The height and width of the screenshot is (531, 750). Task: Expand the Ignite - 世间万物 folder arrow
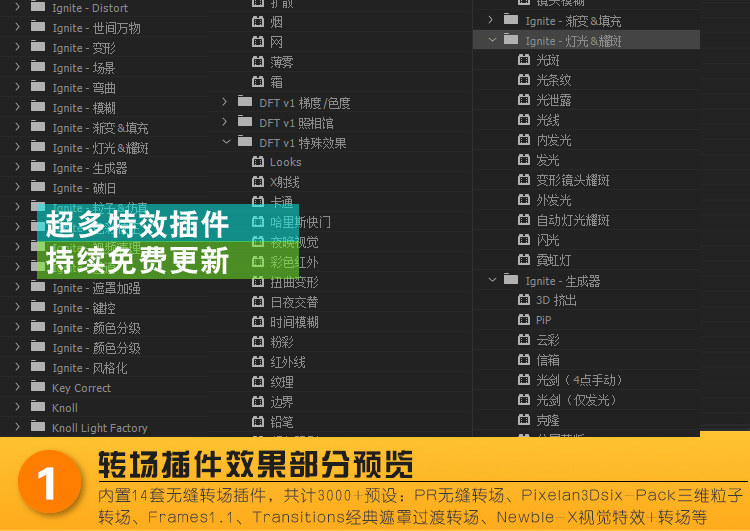tap(18, 27)
